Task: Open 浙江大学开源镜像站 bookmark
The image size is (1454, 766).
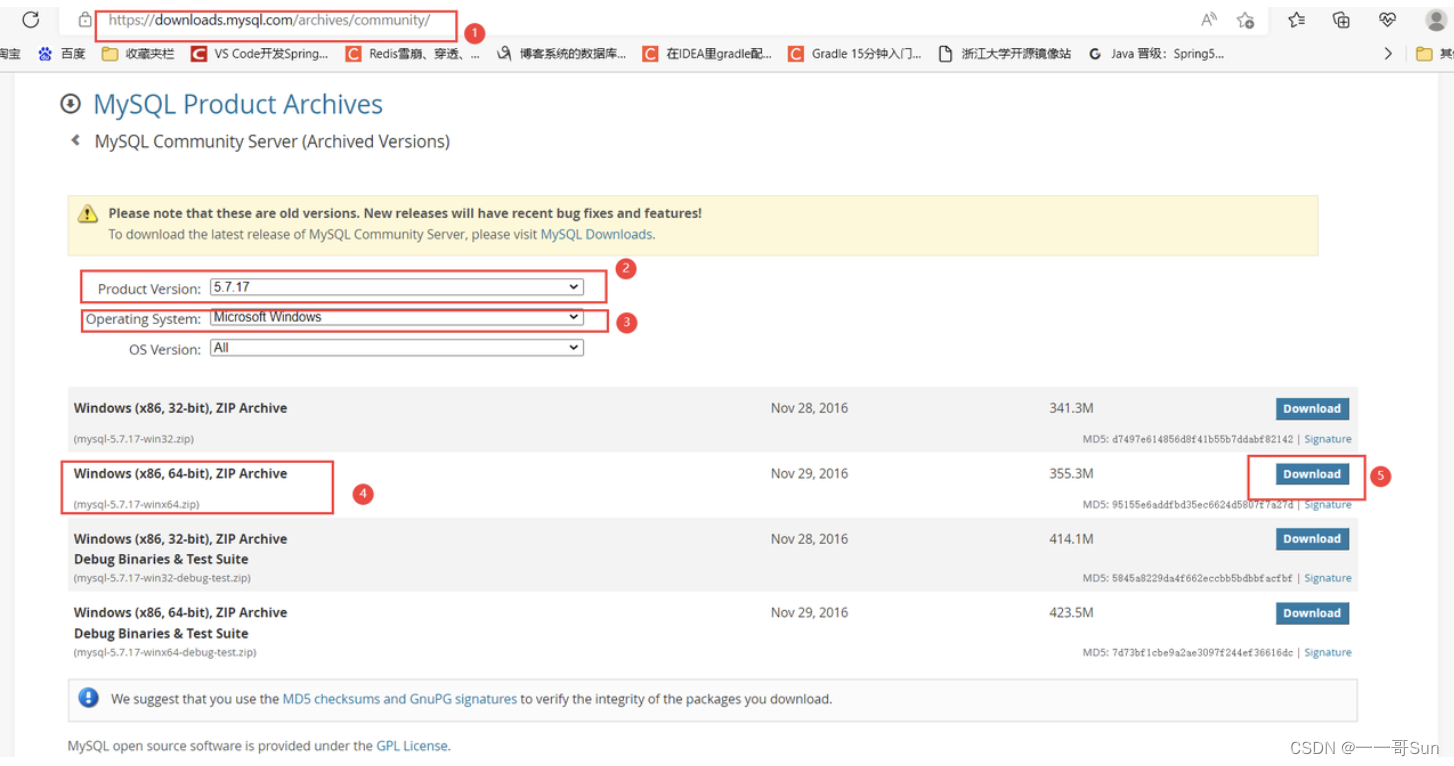Action: click(x=1005, y=54)
